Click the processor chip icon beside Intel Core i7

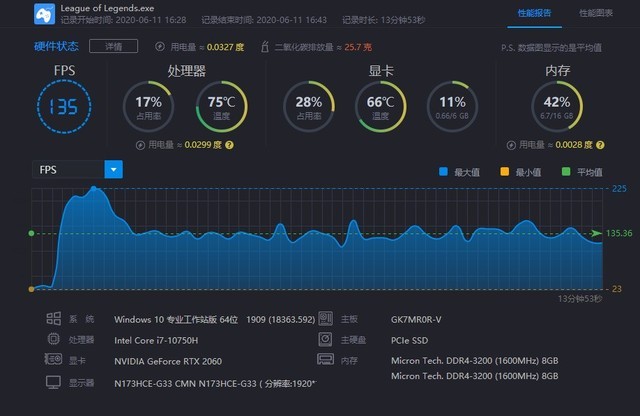[x=53, y=340]
